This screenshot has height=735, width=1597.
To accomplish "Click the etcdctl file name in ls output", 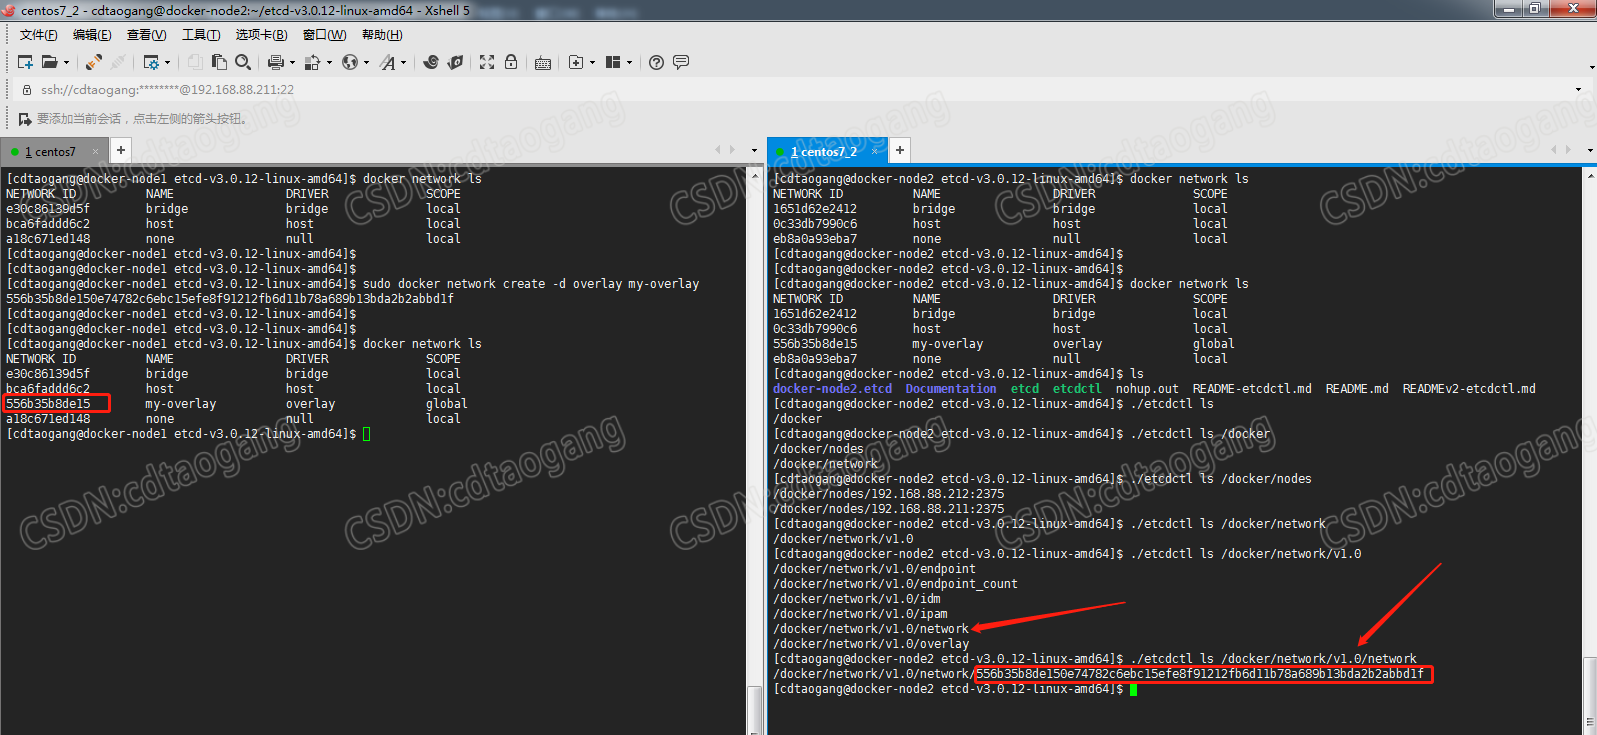I will (1076, 389).
